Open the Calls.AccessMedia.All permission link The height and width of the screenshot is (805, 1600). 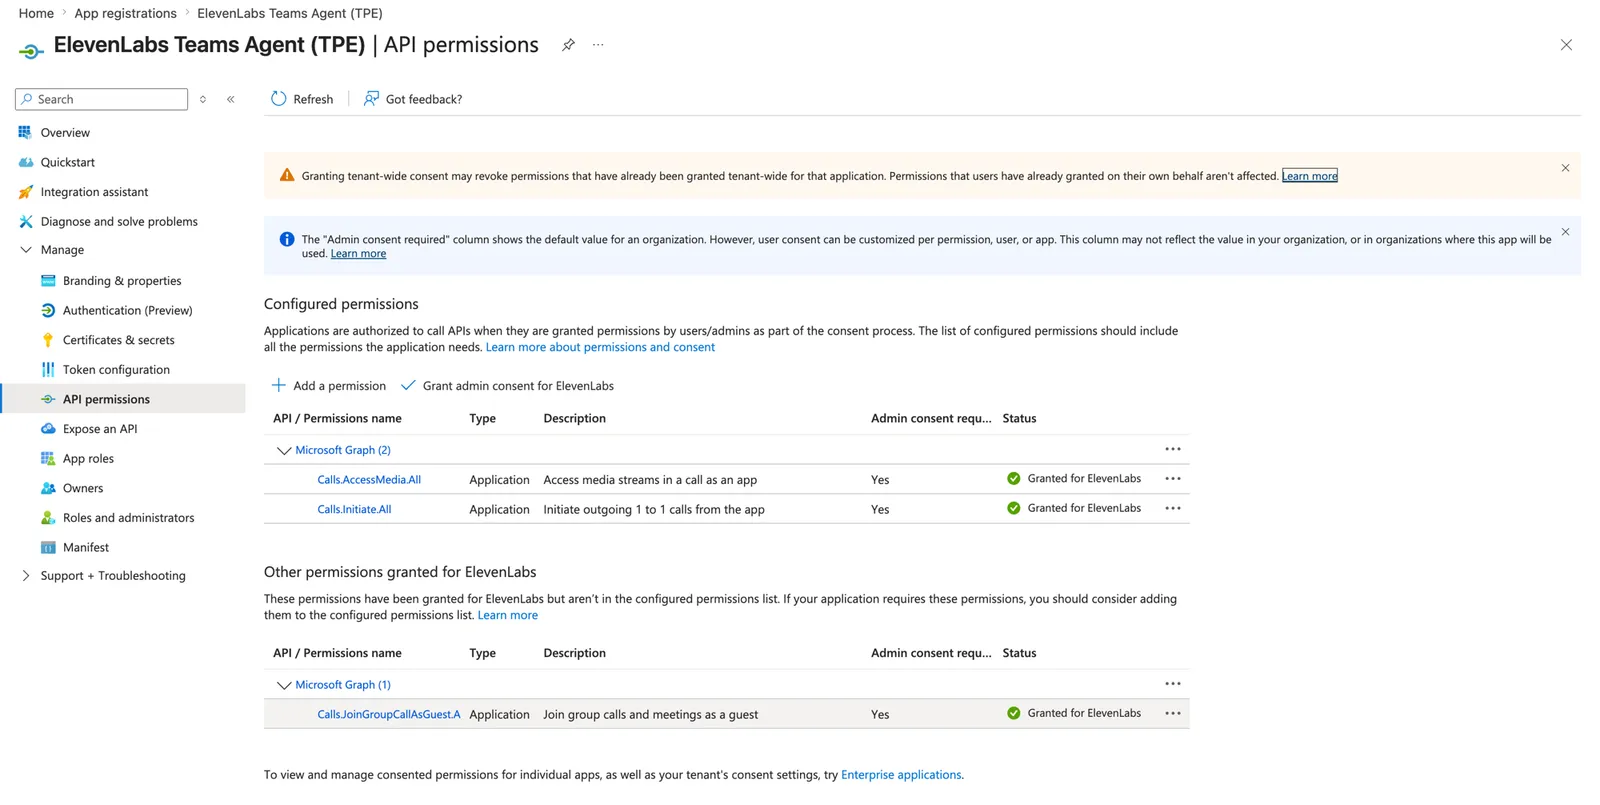point(369,480)
